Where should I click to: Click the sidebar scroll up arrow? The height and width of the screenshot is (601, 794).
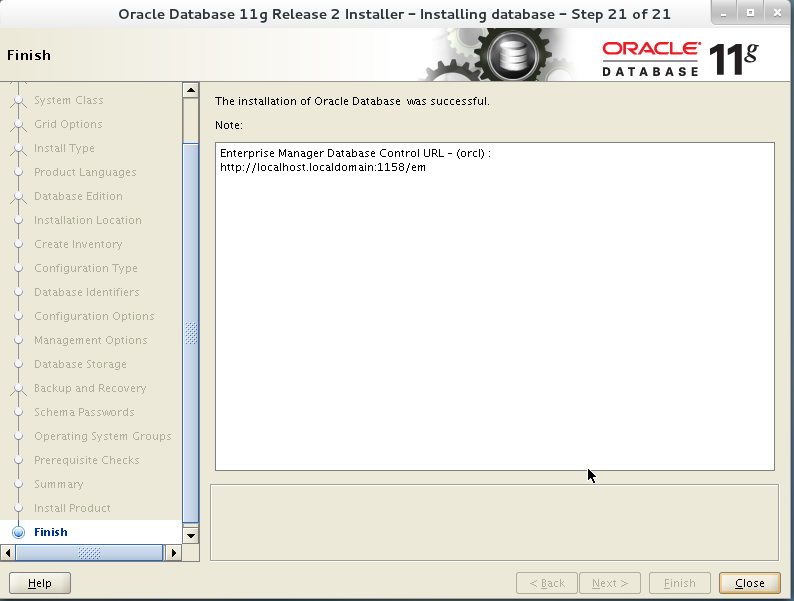[191, 91]
